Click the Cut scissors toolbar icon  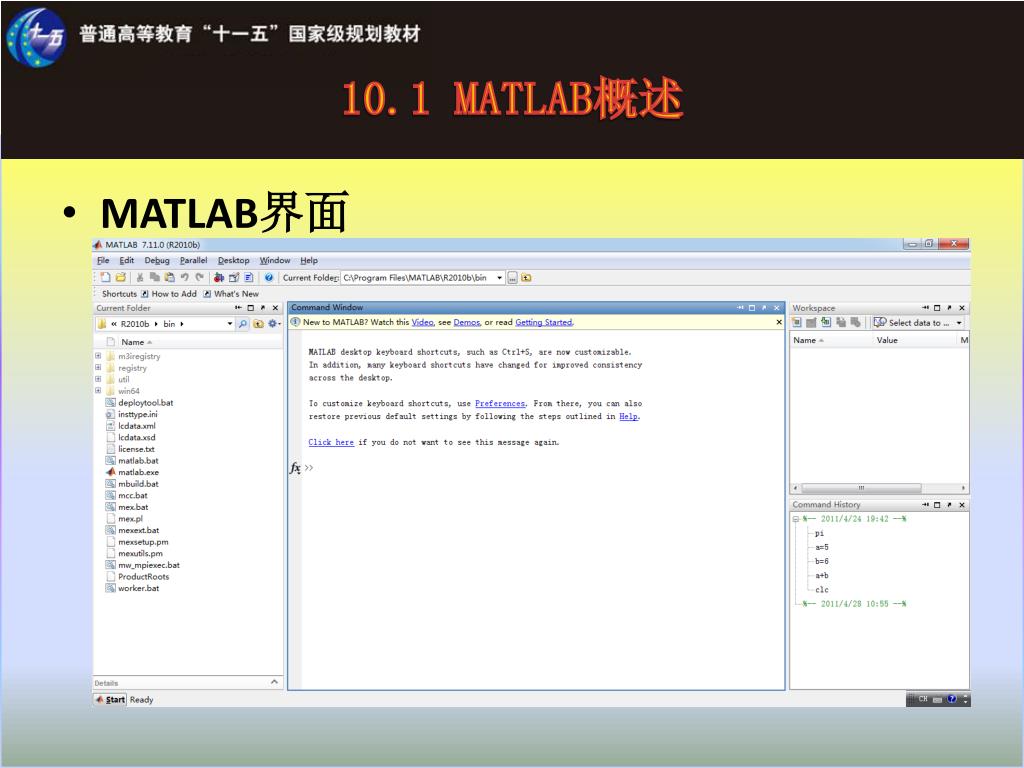coord(140,278)
